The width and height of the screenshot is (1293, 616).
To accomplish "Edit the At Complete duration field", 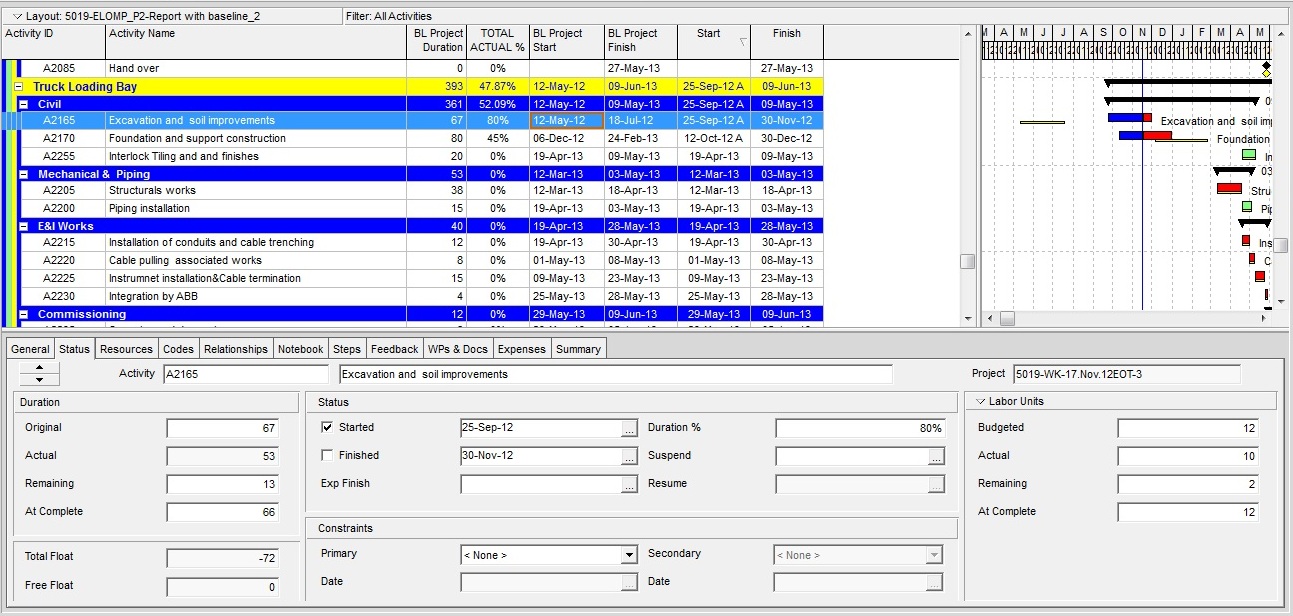I will (222, 512).
